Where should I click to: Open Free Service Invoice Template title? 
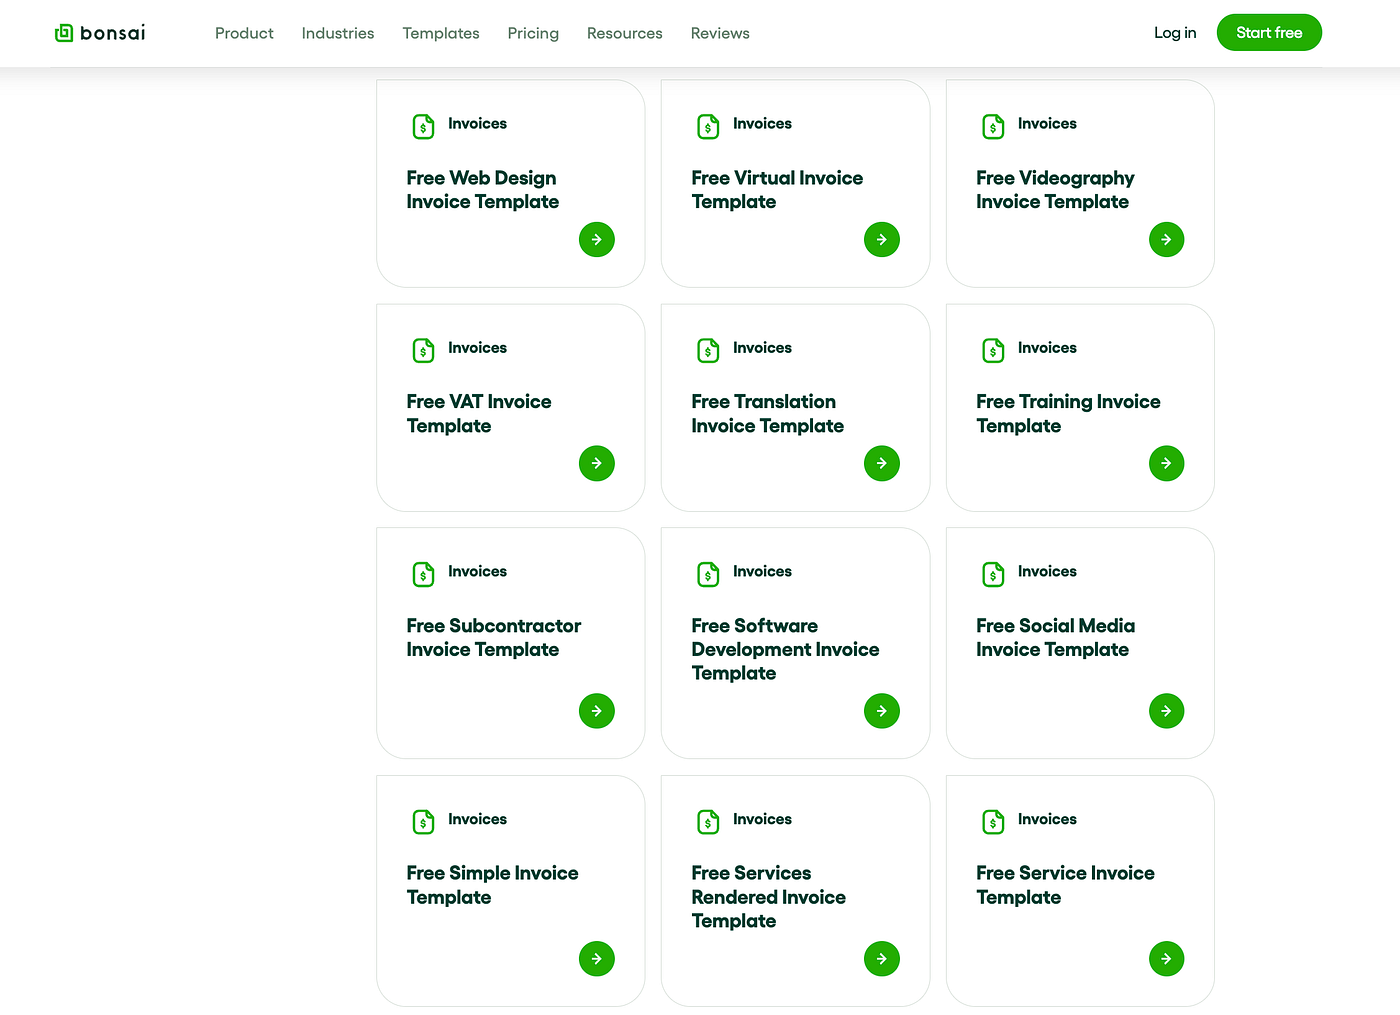coord(1065,885)
